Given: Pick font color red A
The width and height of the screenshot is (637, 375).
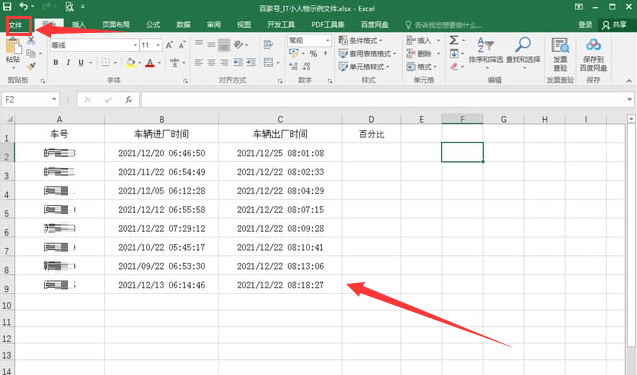Looking at the screenshot, I should coord(150,63).
